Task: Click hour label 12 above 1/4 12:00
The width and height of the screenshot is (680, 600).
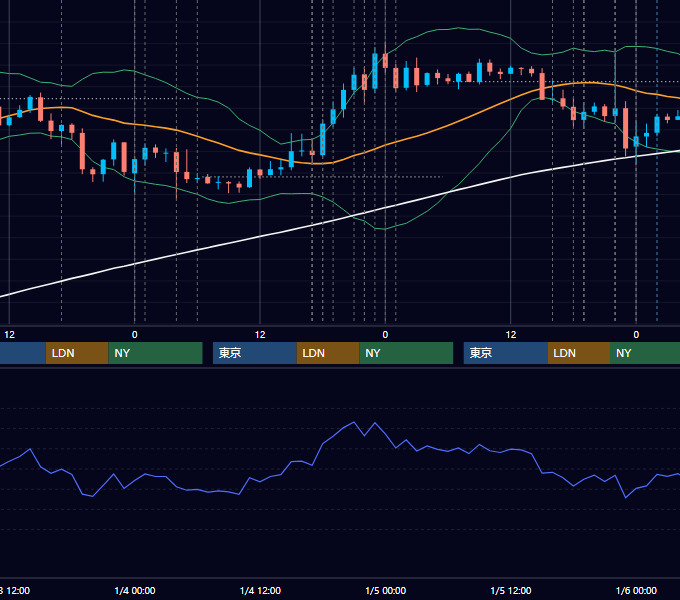Action: tap(260, 335)
